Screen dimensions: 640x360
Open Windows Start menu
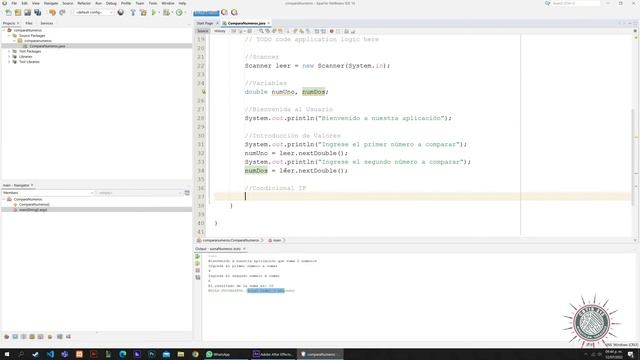pos(7,354)
